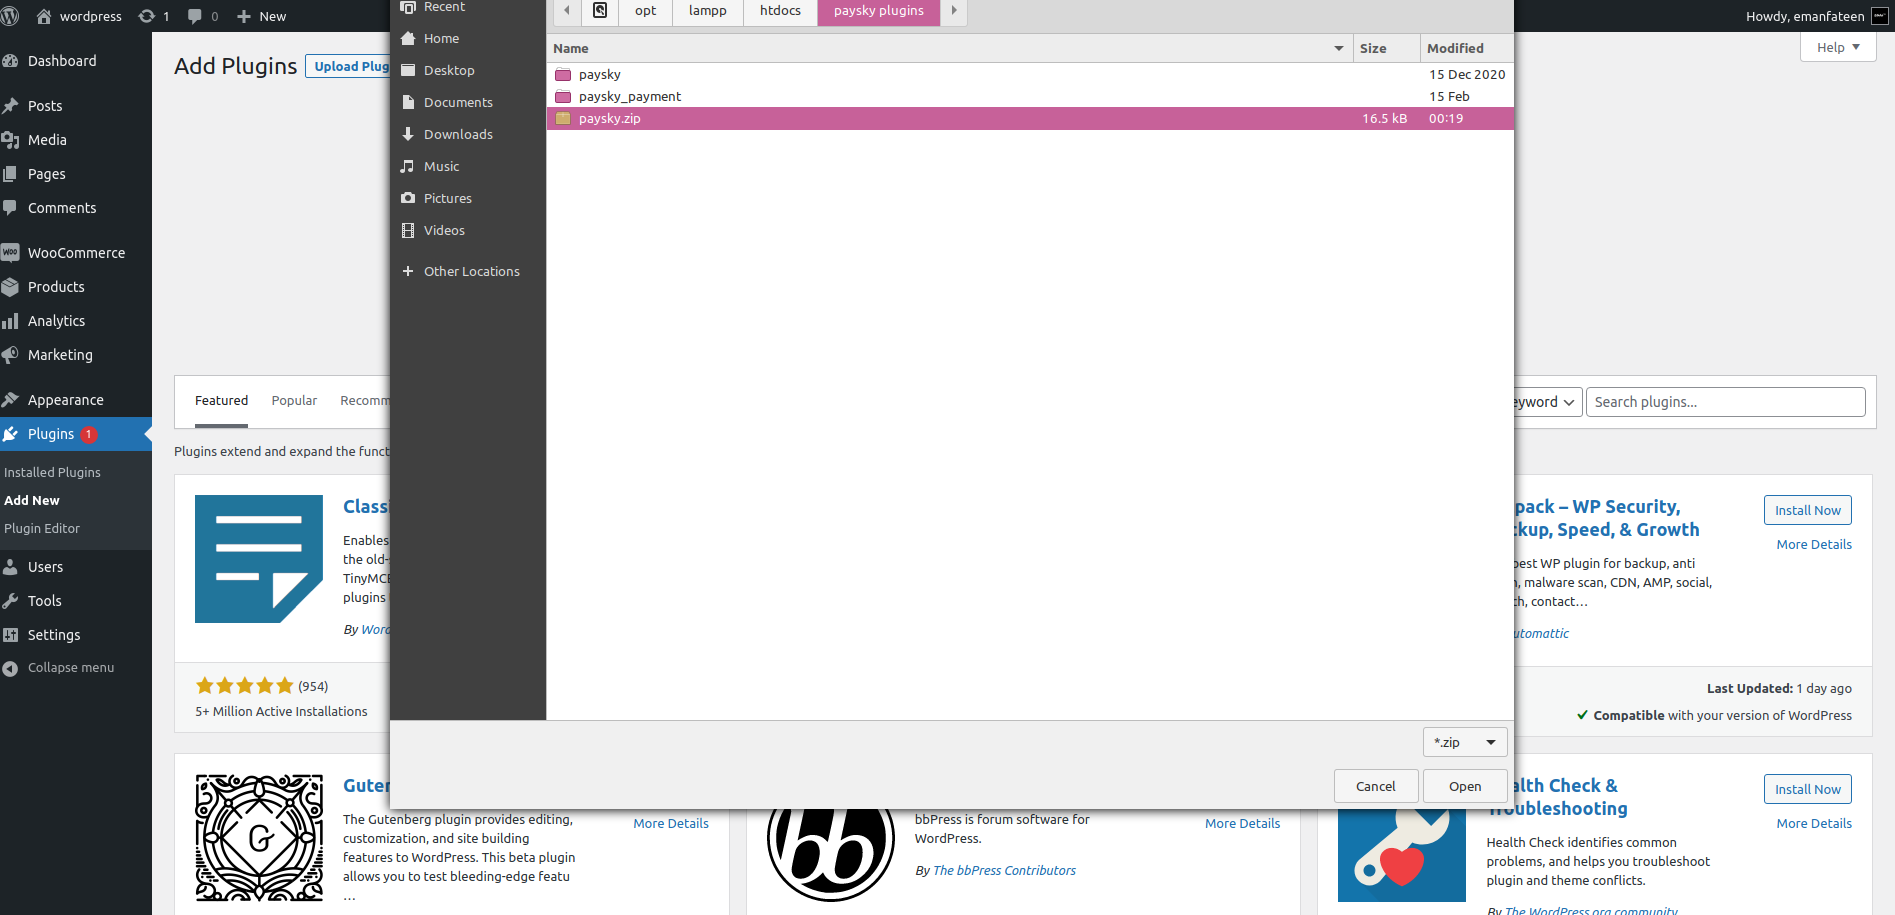Image resolution: width=1895 pixels, height=915 pixels.
Task: Go to opt in path bar
Action: point(646,11)
